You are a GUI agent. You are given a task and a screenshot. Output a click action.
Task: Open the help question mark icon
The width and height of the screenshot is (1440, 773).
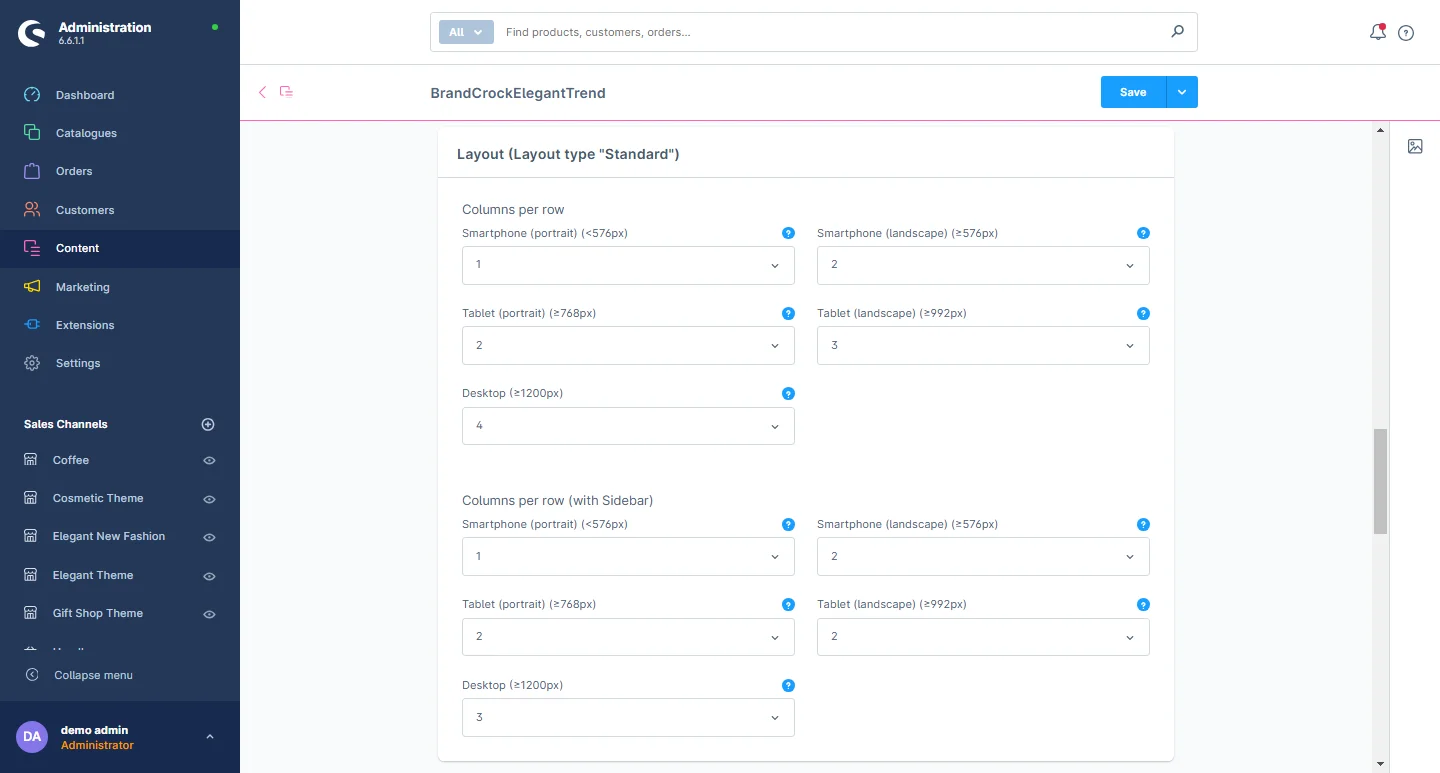[1406, 33]
